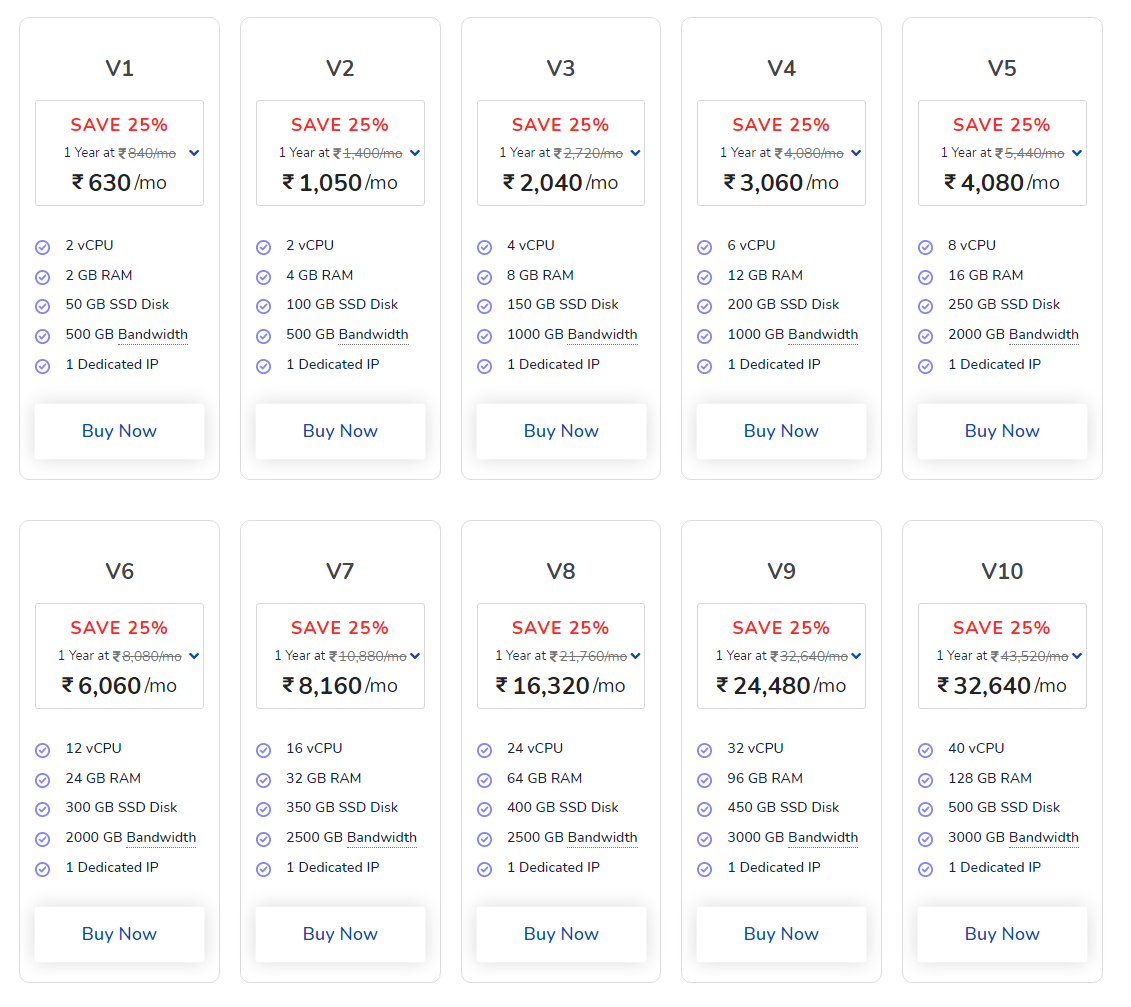
Task: Click the Bandwidth tooltip label in V3
Action: [602, 335]
